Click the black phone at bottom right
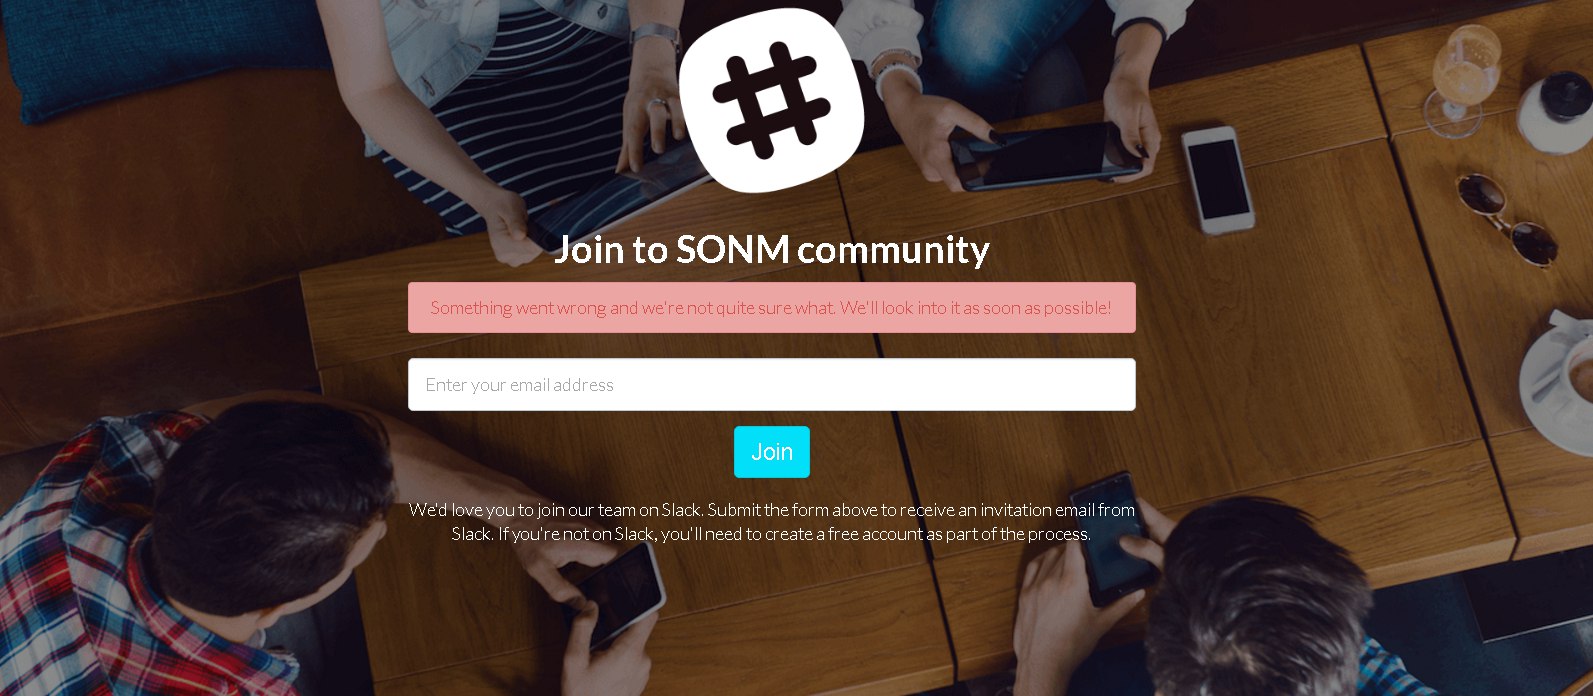 click(x=1113, y=540)
